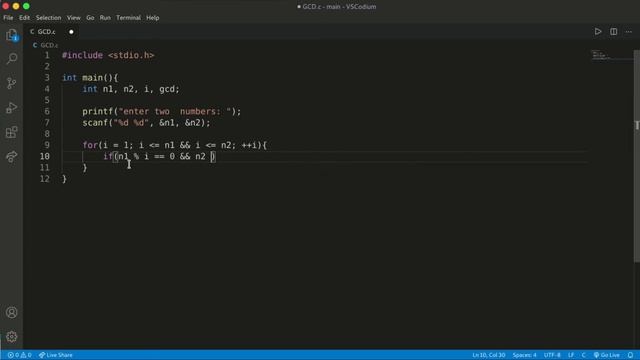Open the File menu
Viewport: 640px width, 360px height.
click(x=8, y=18)
